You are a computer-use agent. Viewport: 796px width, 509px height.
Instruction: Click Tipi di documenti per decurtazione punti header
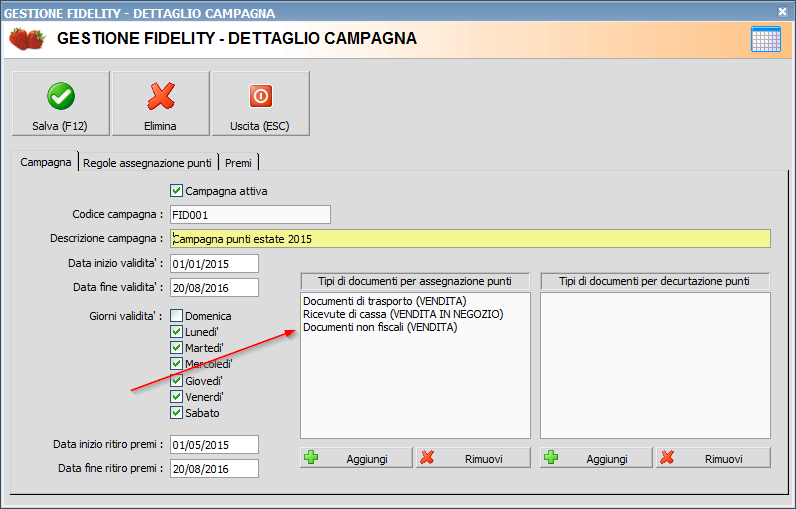[655, 281]
